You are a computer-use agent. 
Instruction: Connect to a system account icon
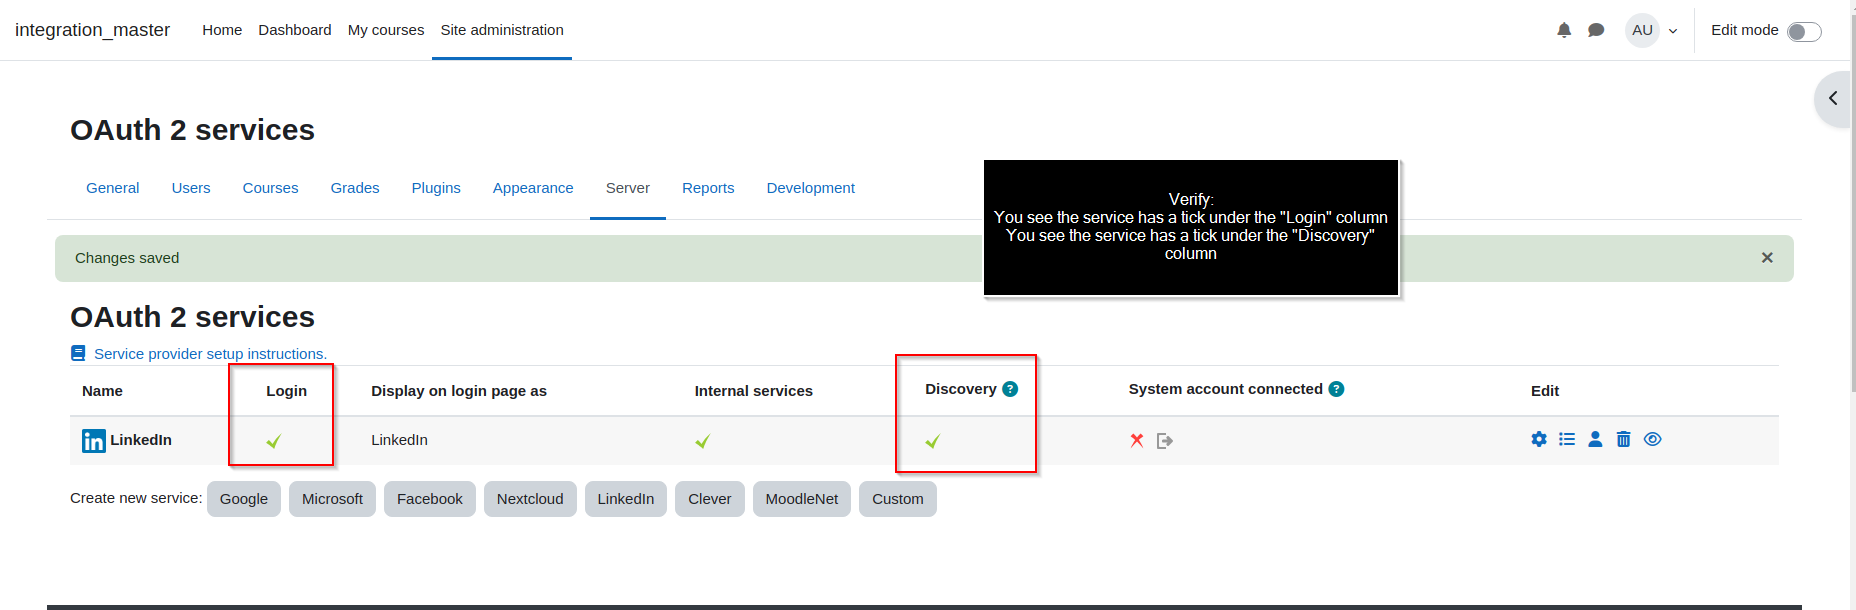click(x=1165, y=440)
